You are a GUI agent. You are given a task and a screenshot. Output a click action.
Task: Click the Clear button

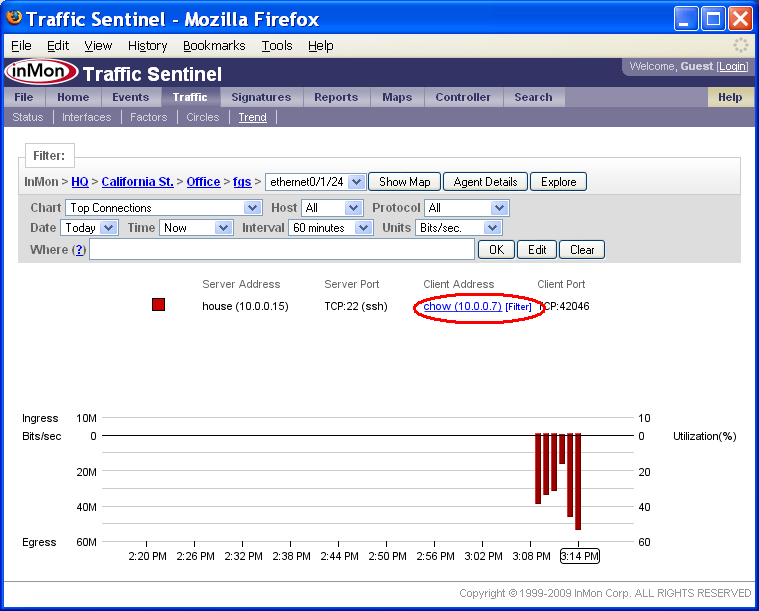[582, 250]
